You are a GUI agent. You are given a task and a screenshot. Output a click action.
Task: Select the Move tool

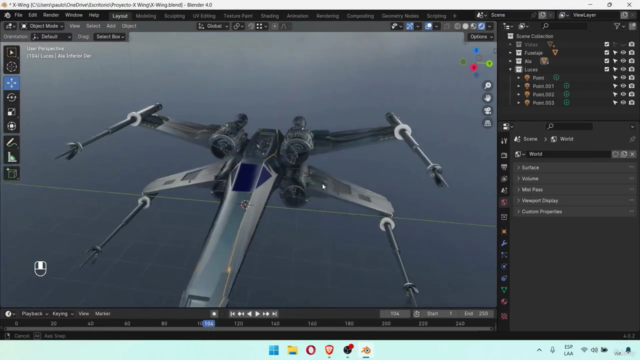[11, 83]
